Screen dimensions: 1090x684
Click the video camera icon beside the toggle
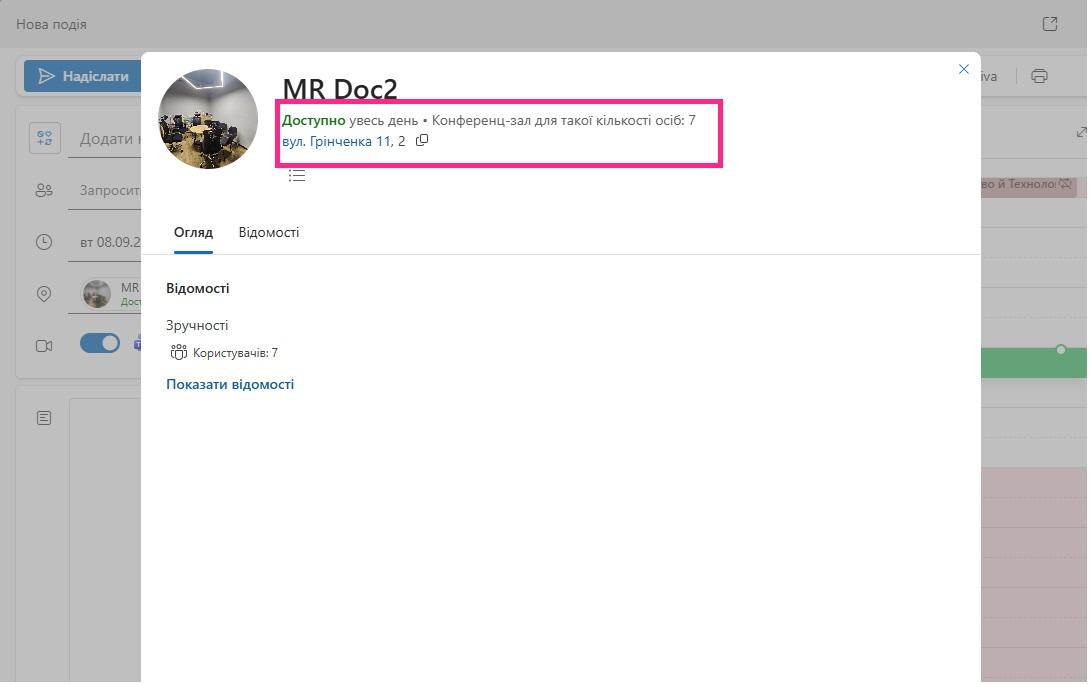pos(44,346)
